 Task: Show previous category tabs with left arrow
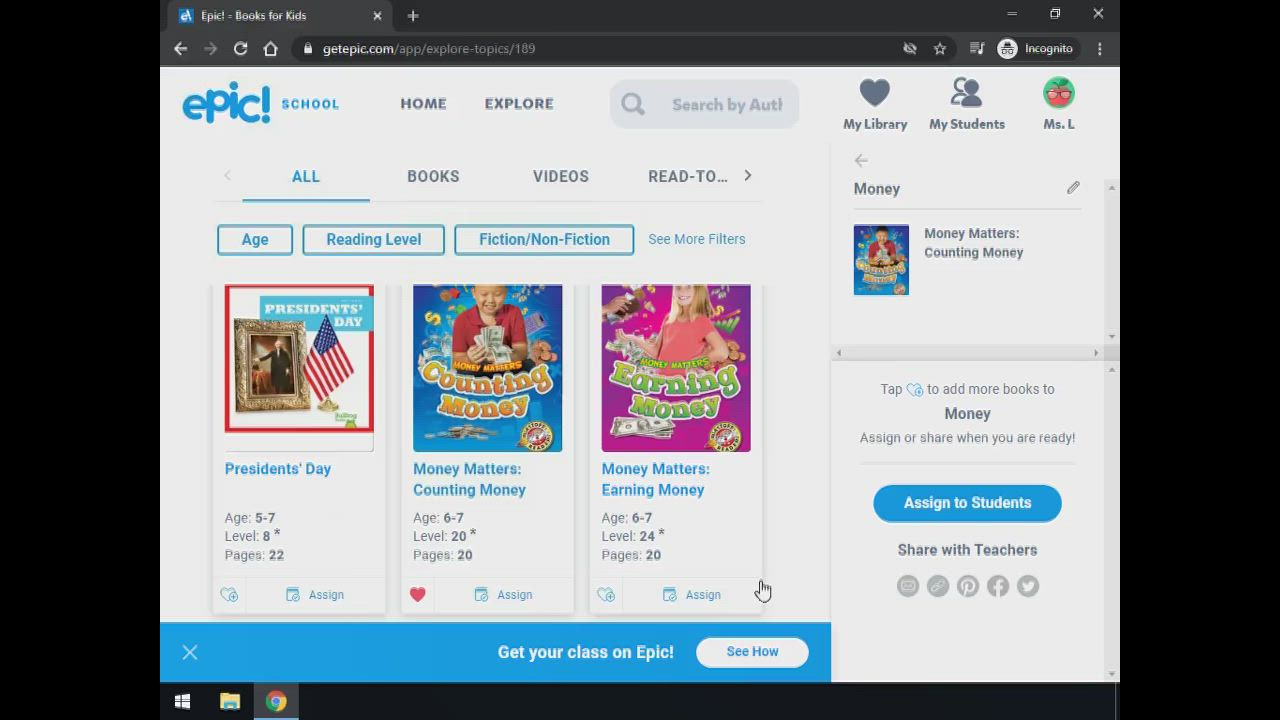tap(227, 176)
